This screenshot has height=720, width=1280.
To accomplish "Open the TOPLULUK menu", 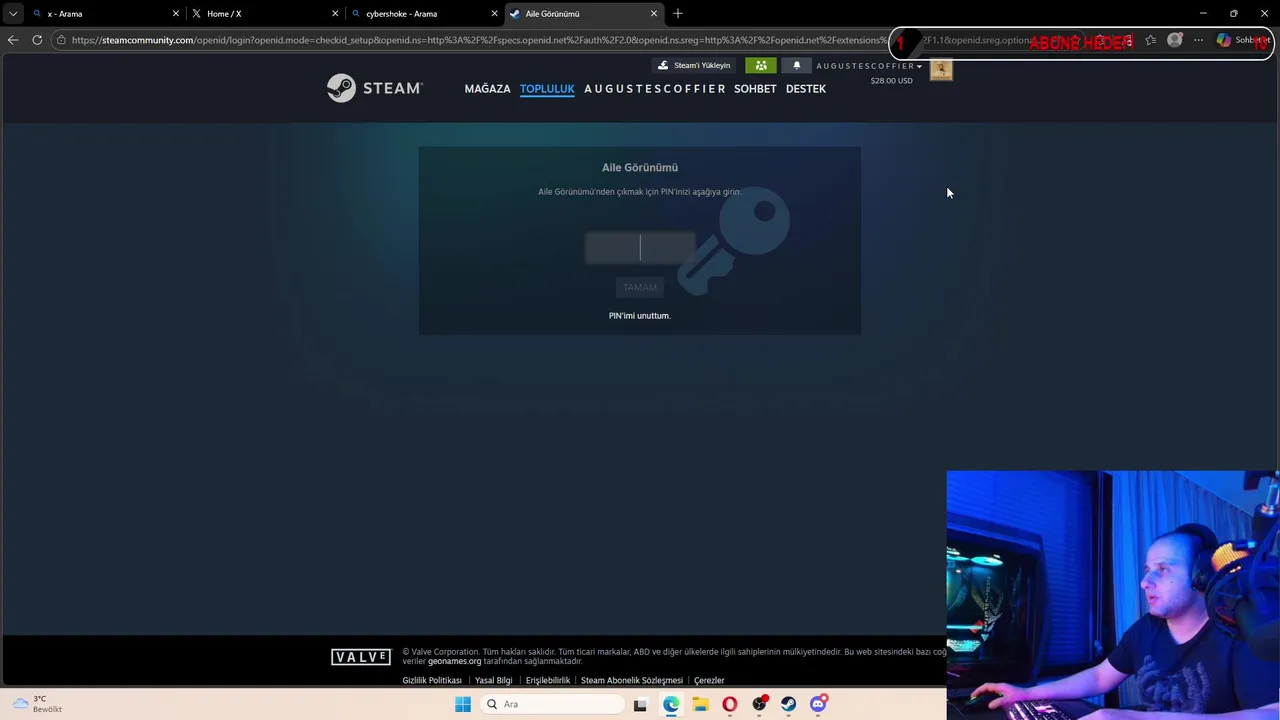I will [x=547, y=89].
